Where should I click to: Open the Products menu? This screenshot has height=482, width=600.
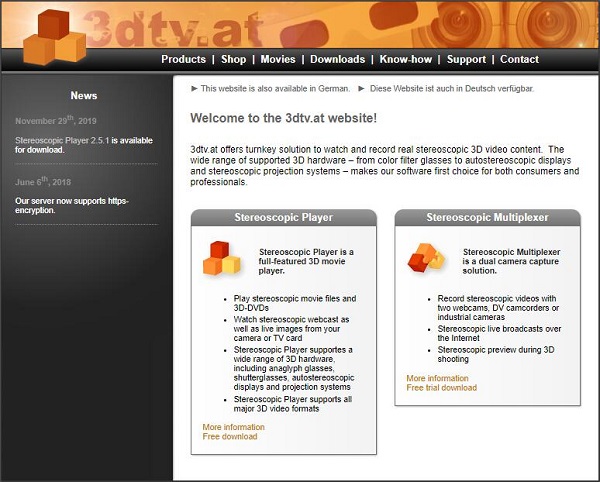click(x=184, y=59)
